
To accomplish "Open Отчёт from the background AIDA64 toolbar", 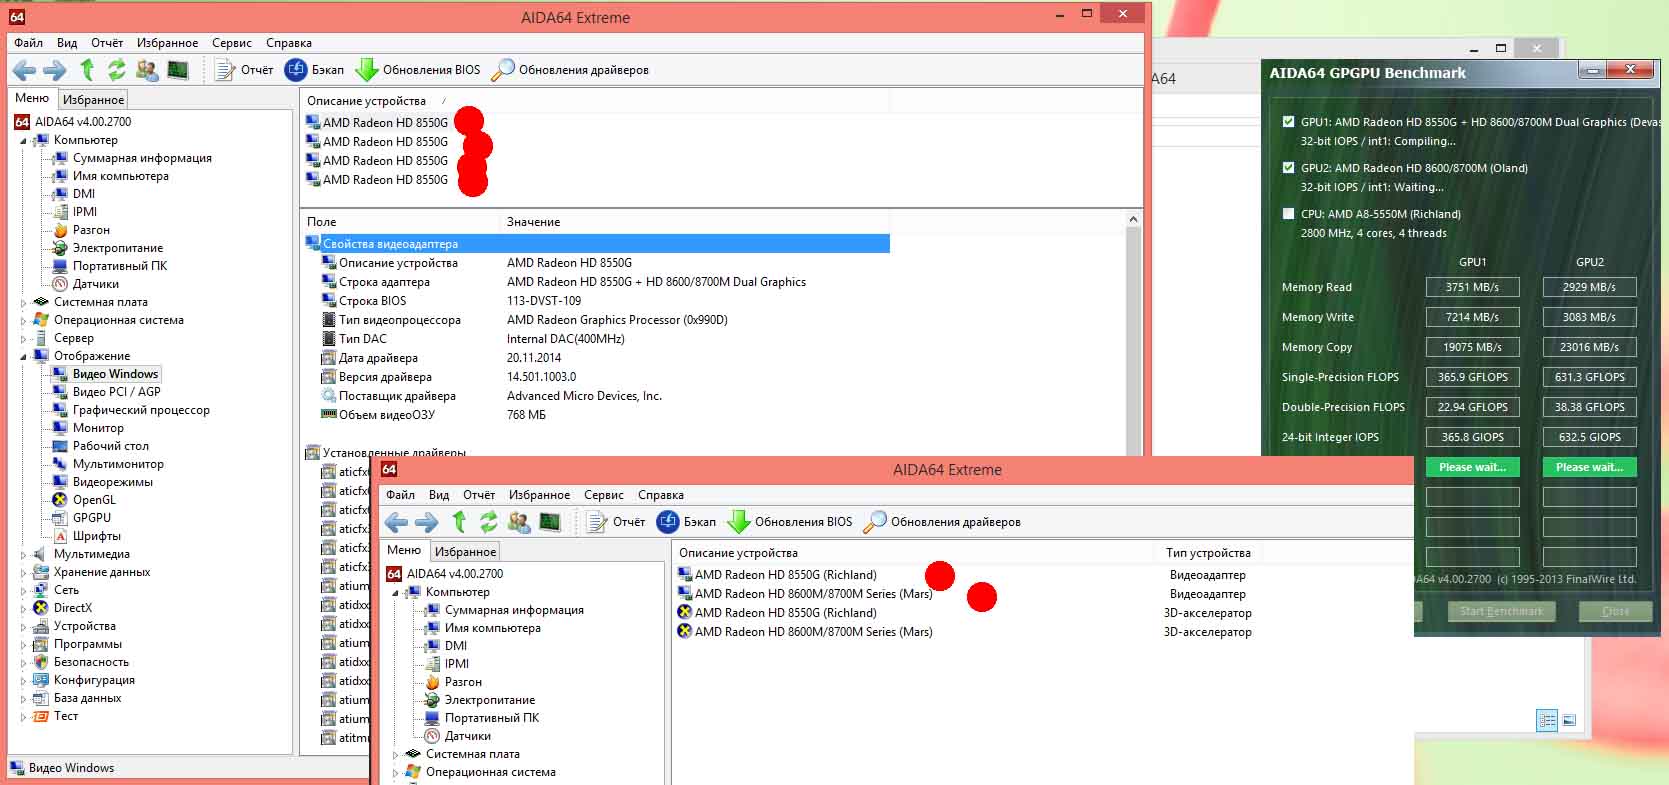I will click(x=244, y=70).
